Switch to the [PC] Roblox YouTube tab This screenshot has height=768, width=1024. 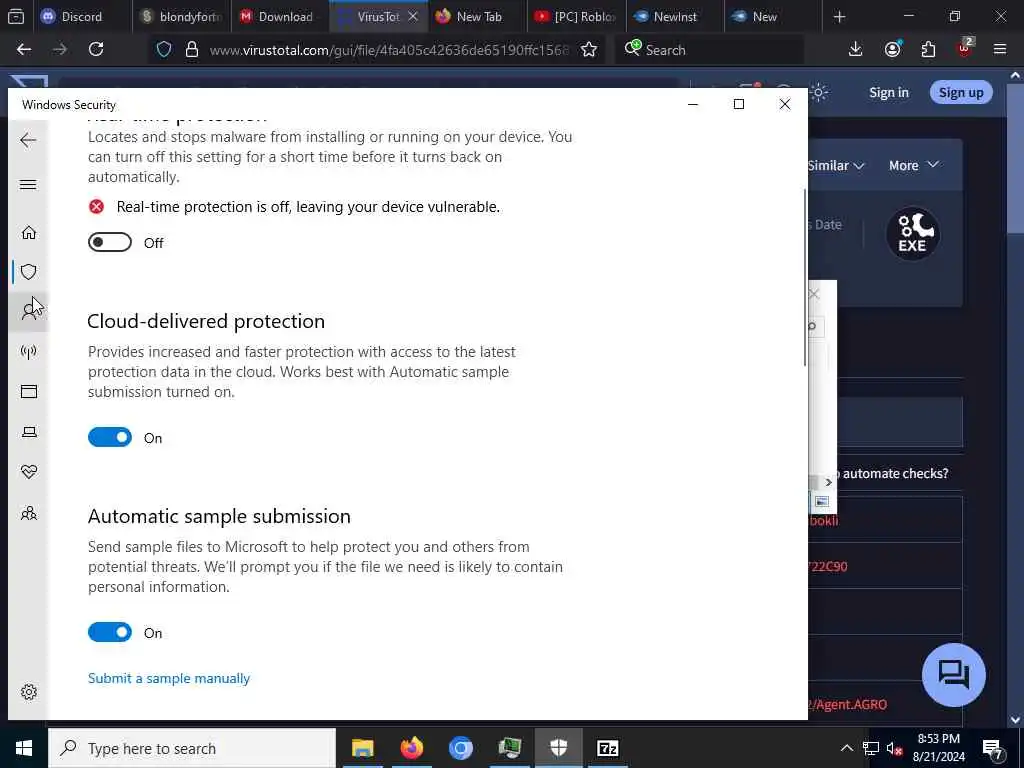[575, 16]
